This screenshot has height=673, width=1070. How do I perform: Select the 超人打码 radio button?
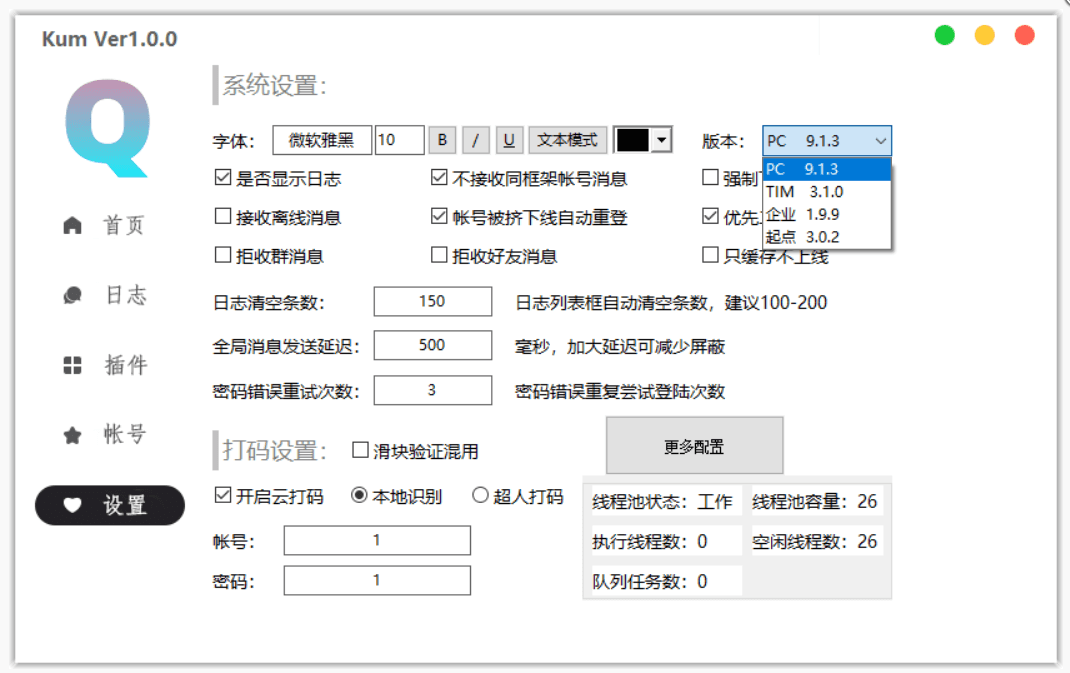coord(480,495)
